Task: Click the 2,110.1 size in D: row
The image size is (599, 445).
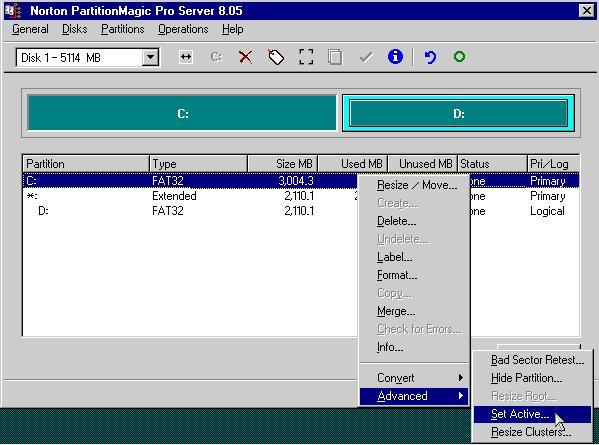Action: point(299,211)
